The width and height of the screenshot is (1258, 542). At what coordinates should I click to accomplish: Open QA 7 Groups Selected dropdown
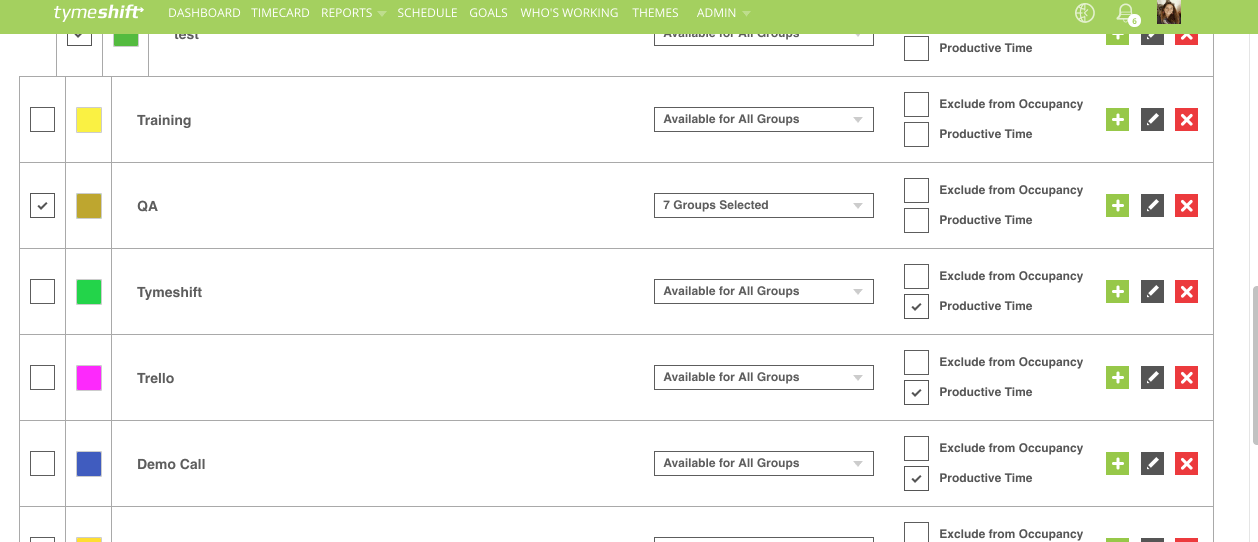763,205
